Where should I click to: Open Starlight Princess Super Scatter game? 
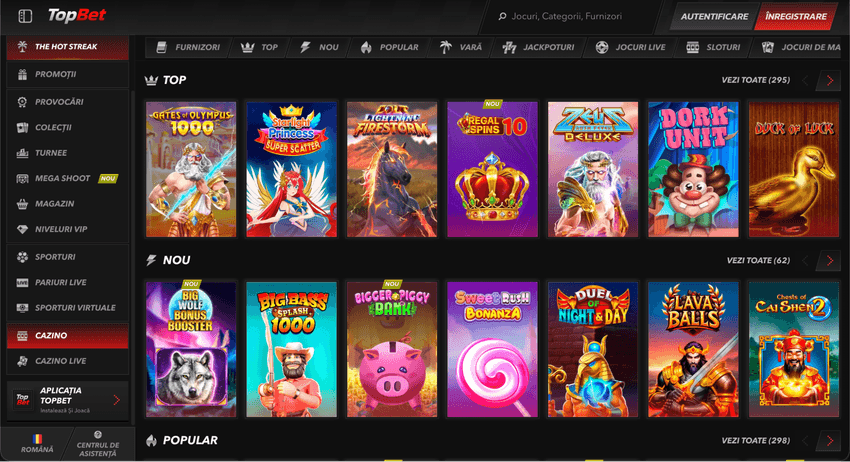(x=292, y=169)
